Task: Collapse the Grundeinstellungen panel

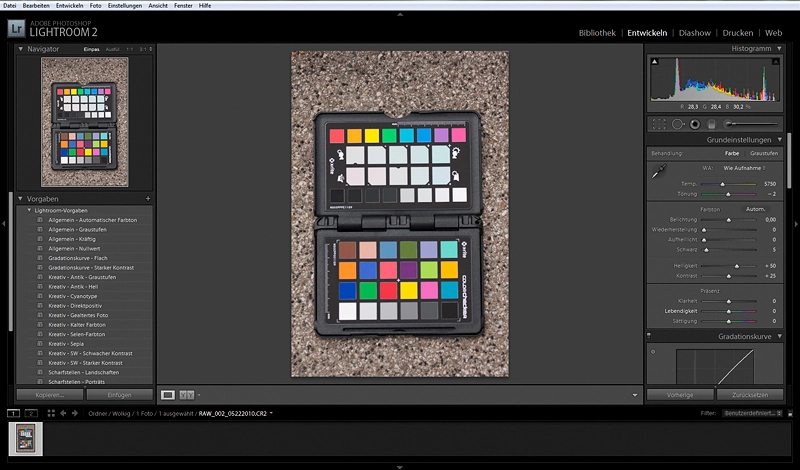Action: [x=779, y=139]
